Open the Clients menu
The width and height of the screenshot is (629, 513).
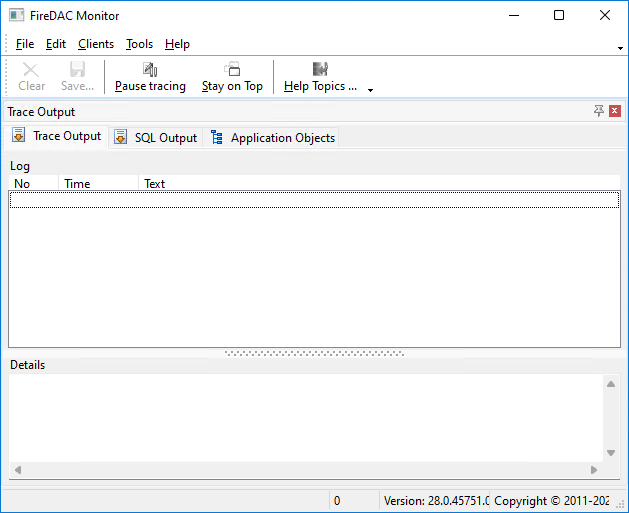(x=96, y=44)
